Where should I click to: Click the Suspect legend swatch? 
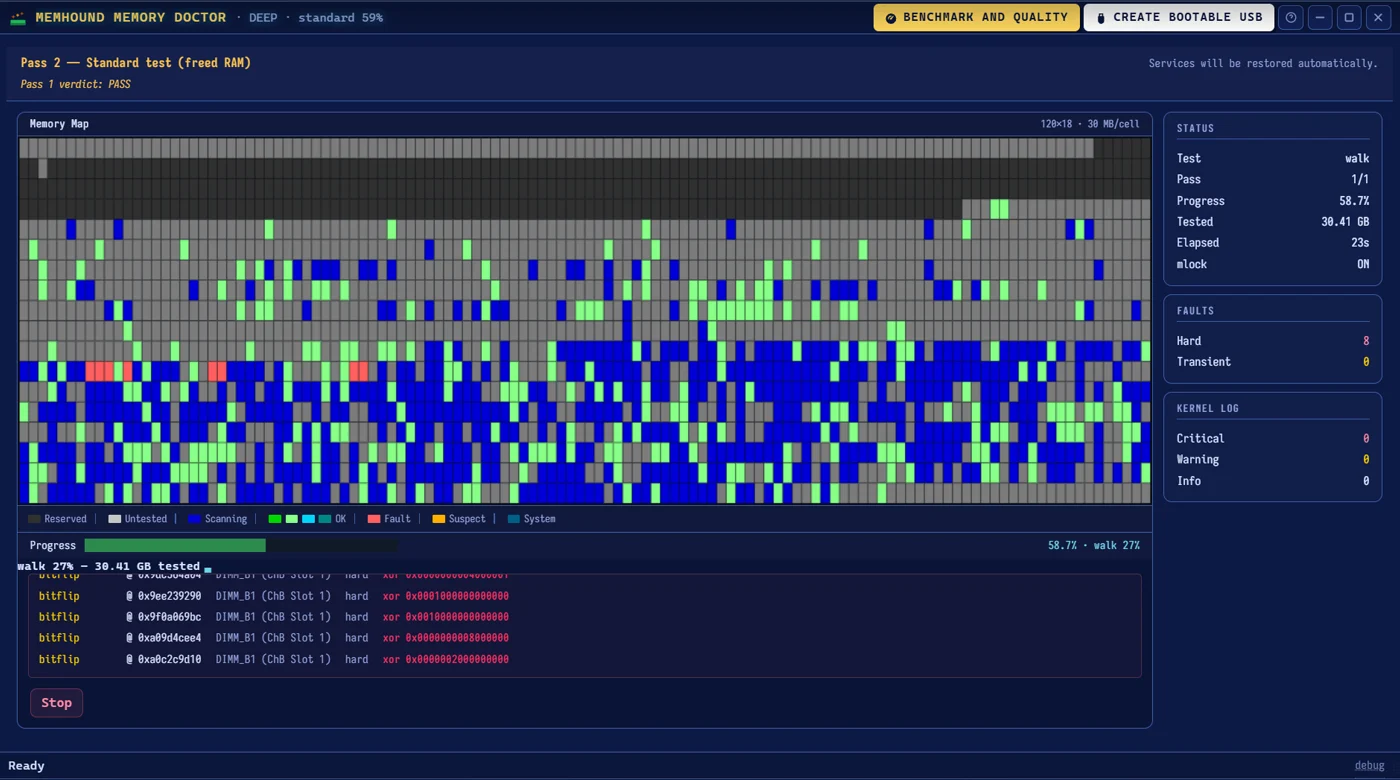pos(438,519)
